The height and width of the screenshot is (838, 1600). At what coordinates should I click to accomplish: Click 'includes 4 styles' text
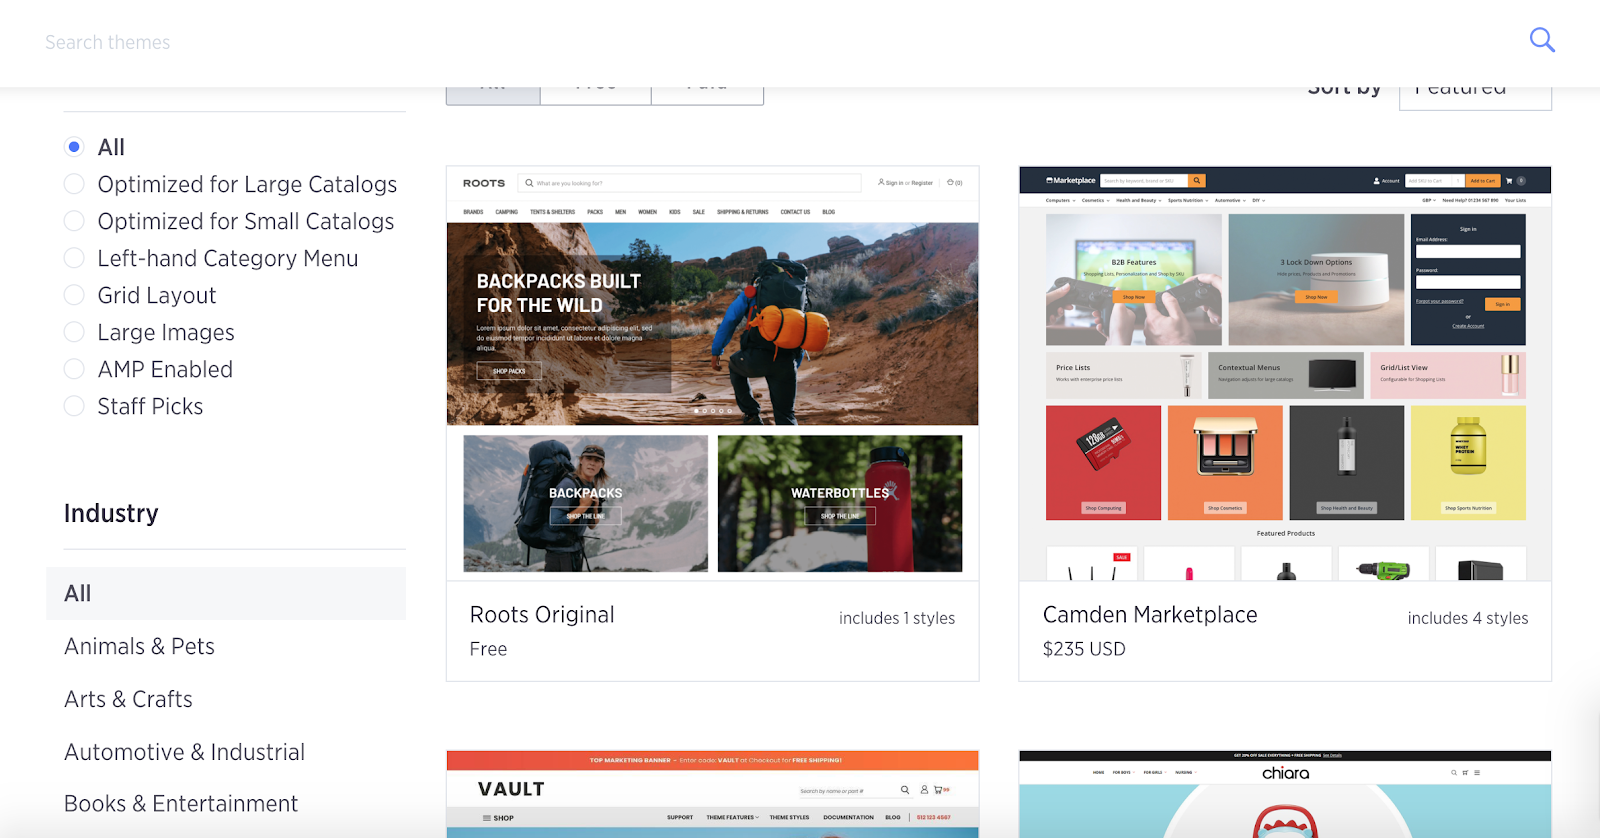(1468, 618)
